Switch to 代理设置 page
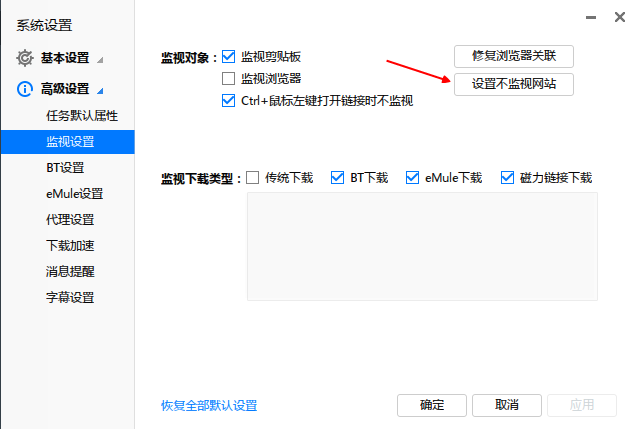Image resolution: width=635 pixels, height=429 pixels. point(68,220)
